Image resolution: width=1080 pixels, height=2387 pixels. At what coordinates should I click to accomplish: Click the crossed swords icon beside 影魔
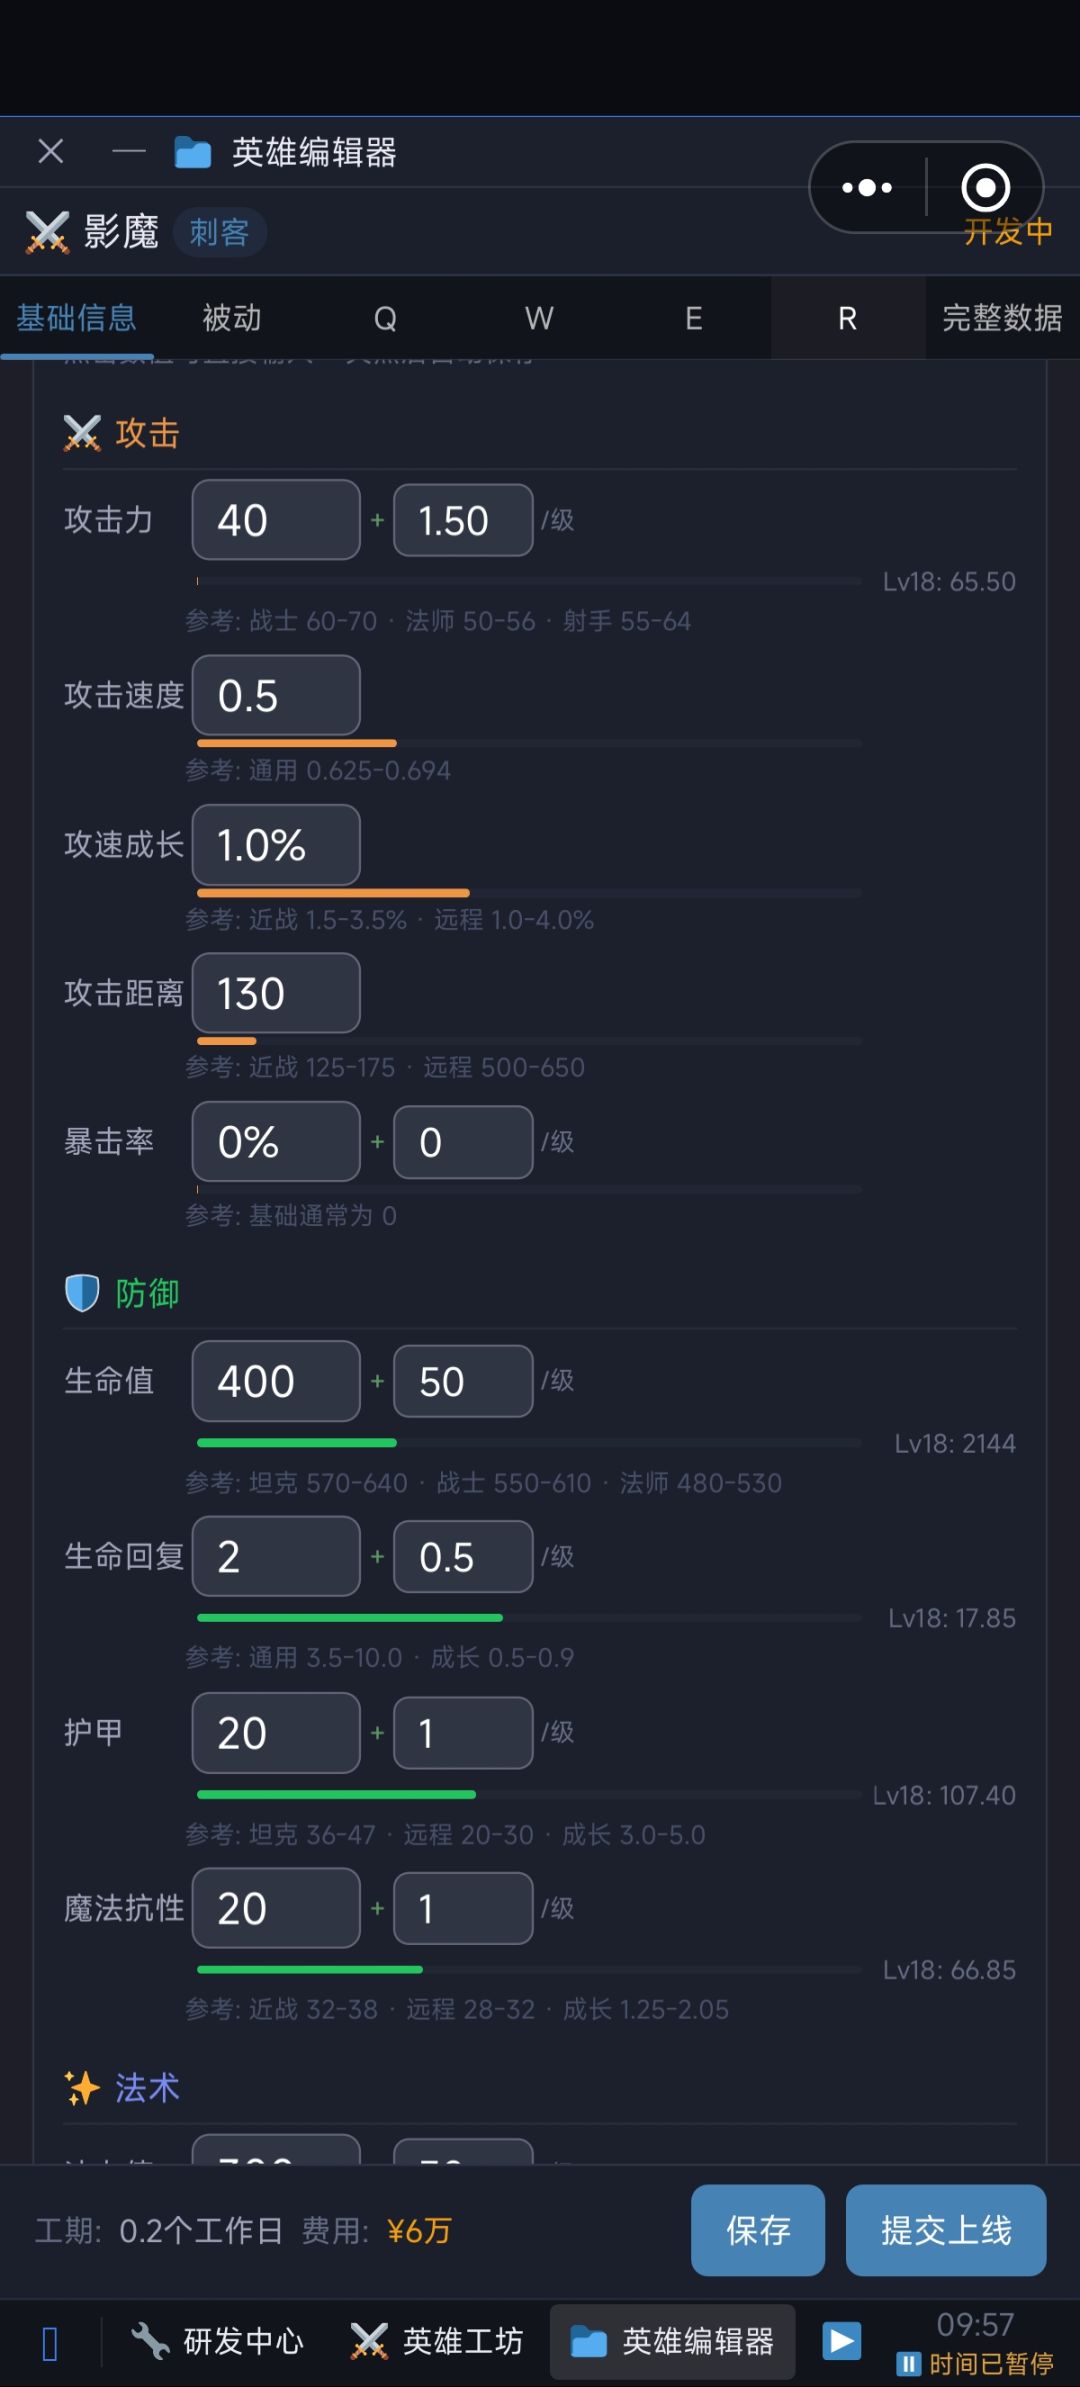click(x=47, y=232)
